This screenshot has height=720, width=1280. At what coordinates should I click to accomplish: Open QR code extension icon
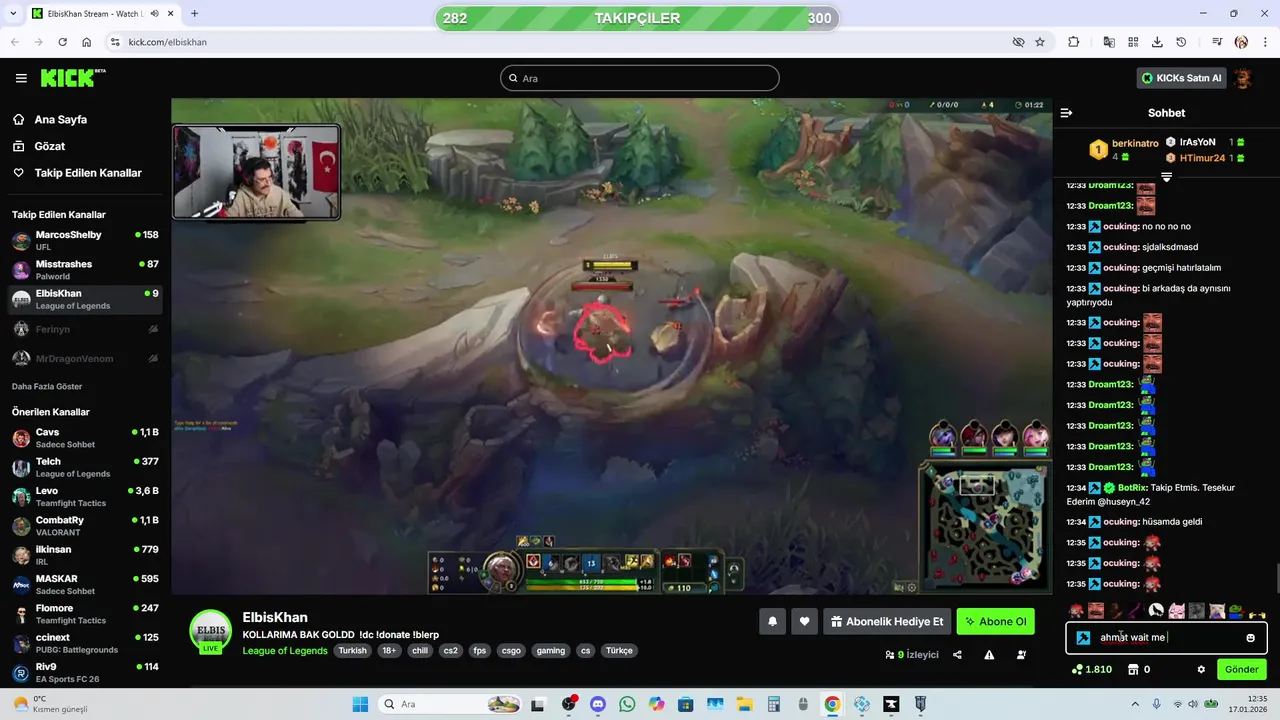1133,42
